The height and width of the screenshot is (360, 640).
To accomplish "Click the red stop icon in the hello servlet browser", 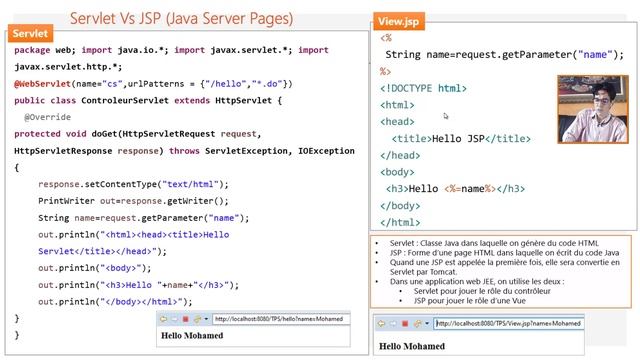I will point(186,319).
